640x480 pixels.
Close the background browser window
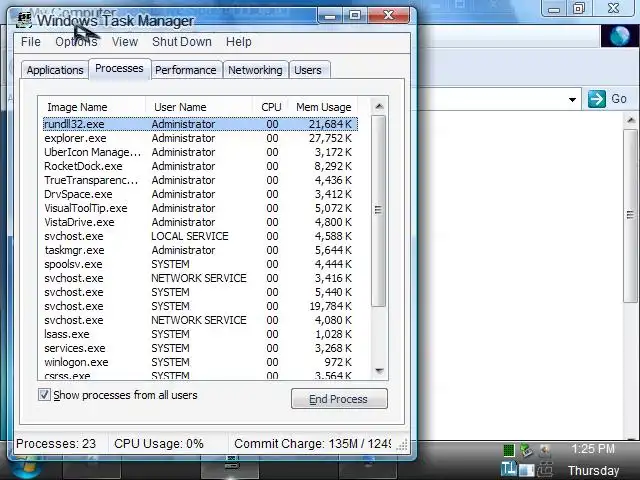(x=613, y=8)
